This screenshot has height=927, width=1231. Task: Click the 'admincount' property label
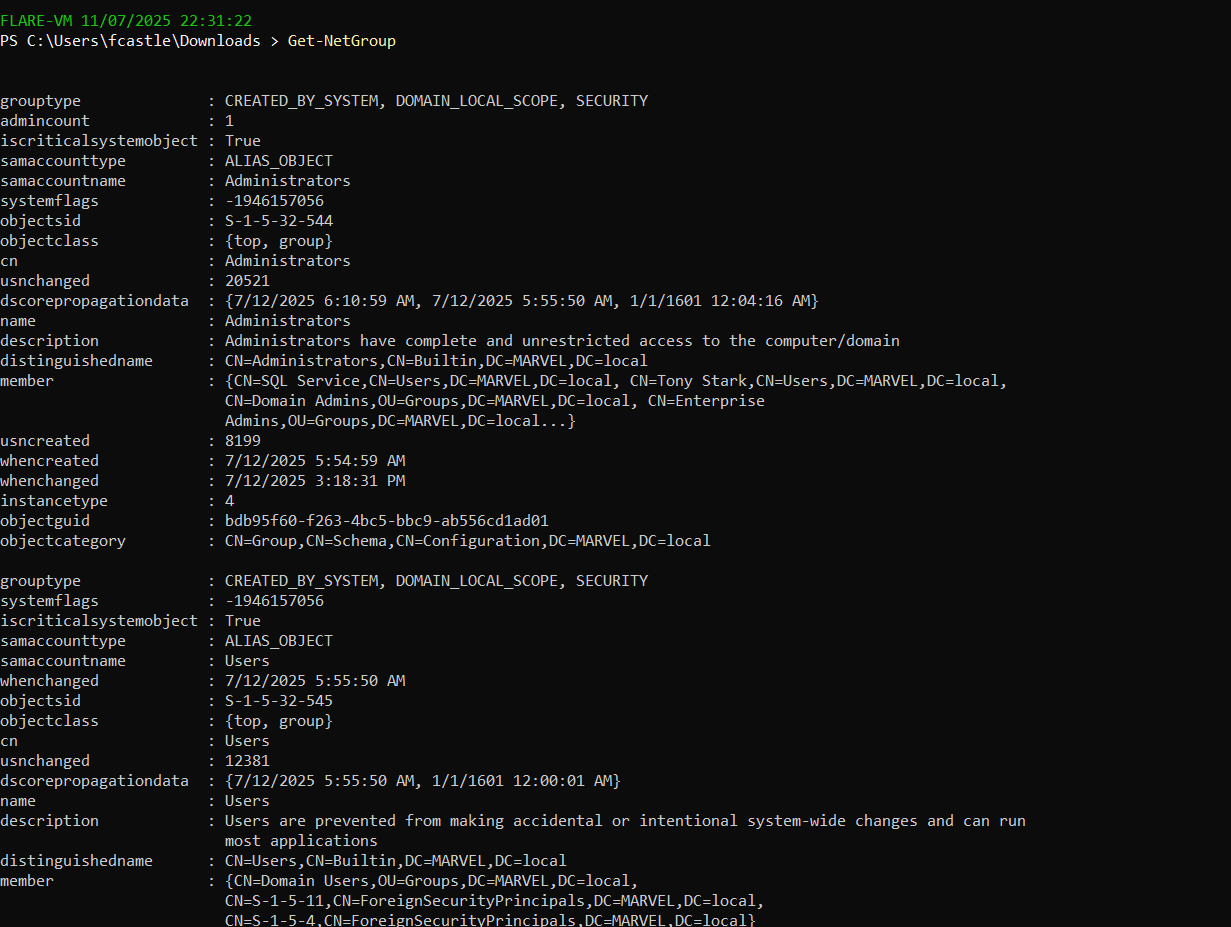(45, 121)
